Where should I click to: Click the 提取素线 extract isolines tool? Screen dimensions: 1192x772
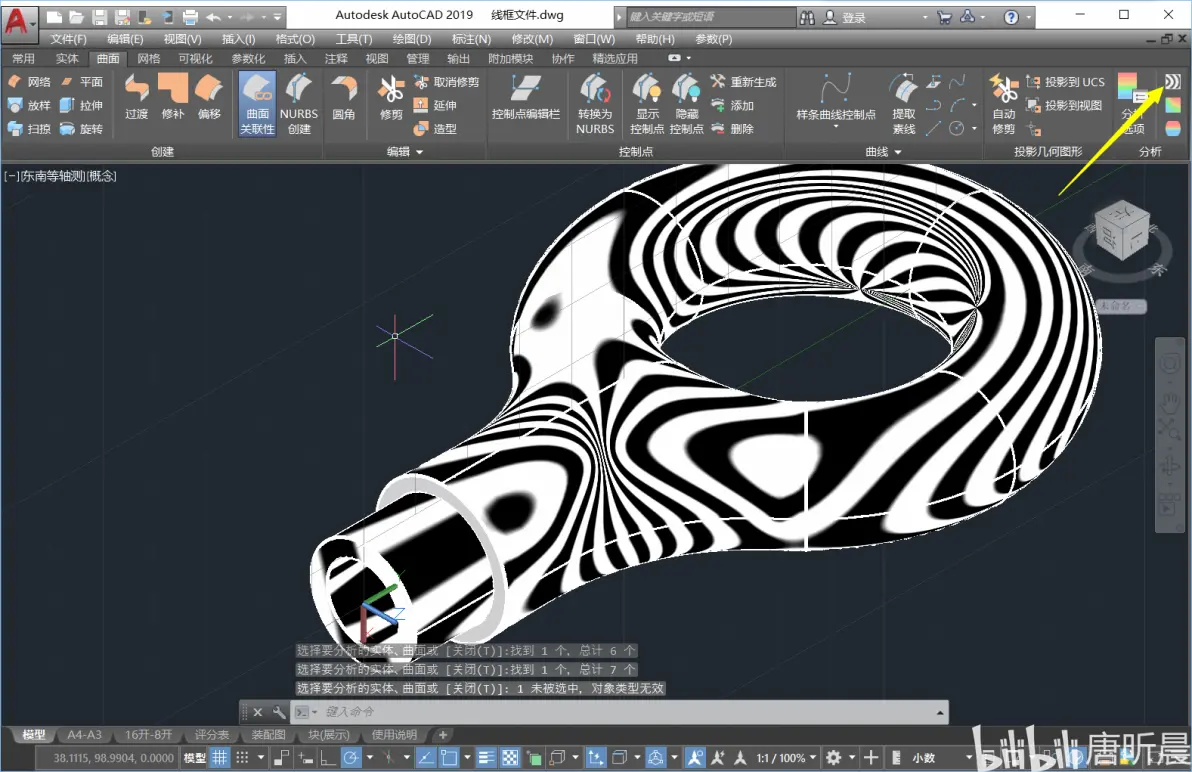[904, 104]
